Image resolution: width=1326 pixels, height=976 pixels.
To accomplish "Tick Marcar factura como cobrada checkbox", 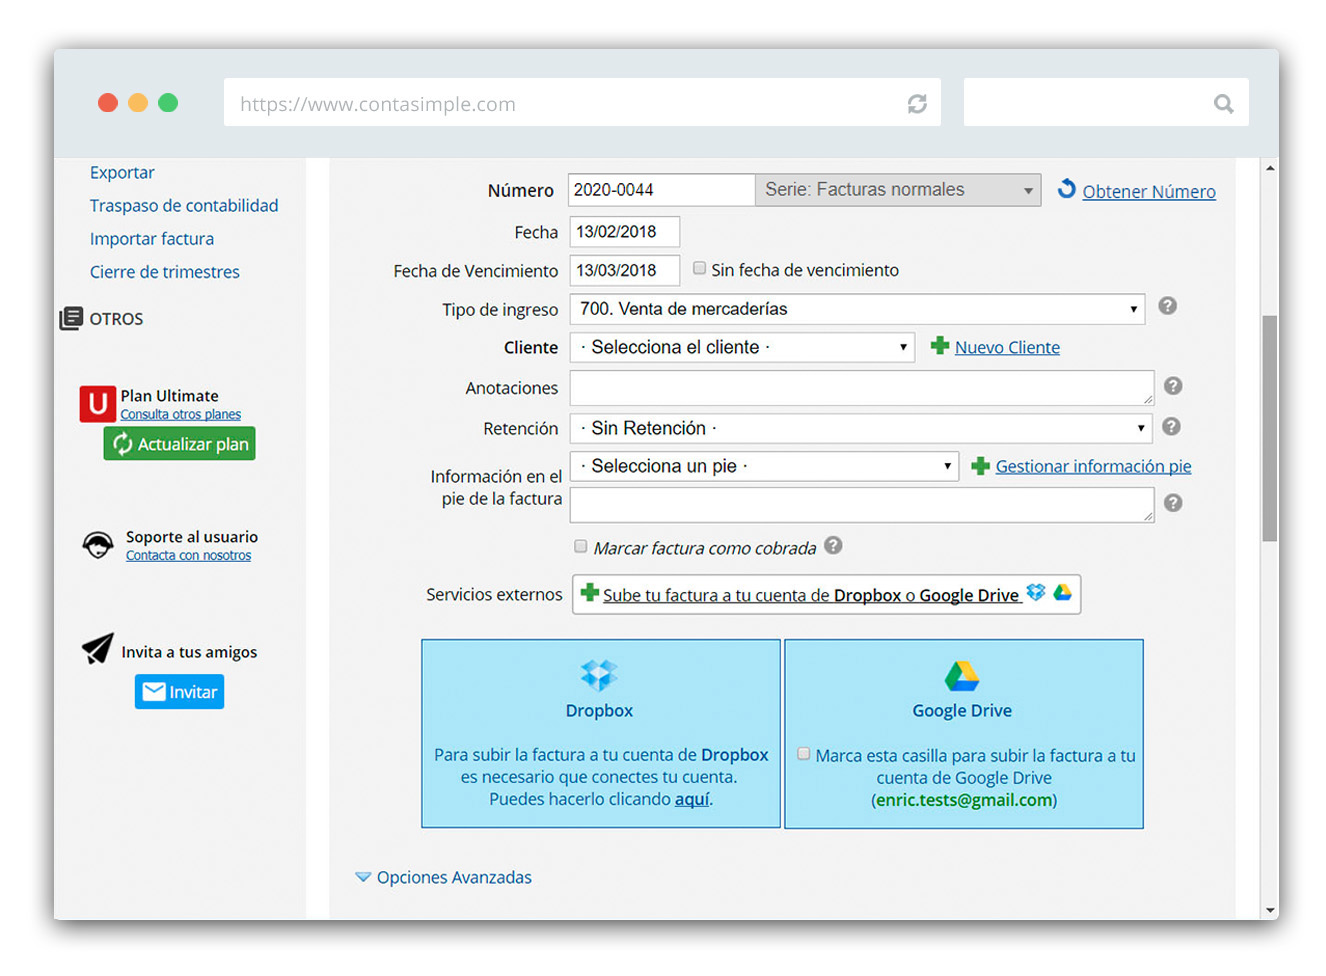I will 580,546.
